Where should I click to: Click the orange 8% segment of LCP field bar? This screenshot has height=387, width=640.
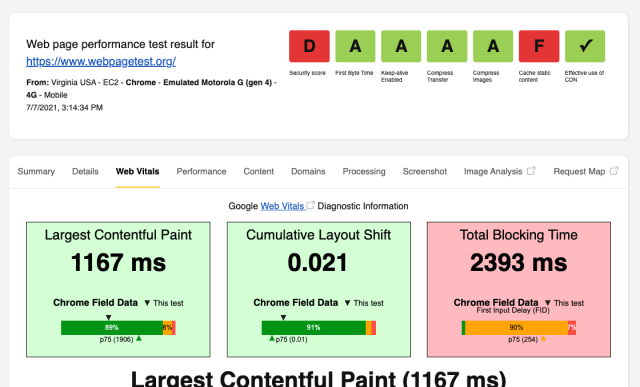[x=167, y=328]
